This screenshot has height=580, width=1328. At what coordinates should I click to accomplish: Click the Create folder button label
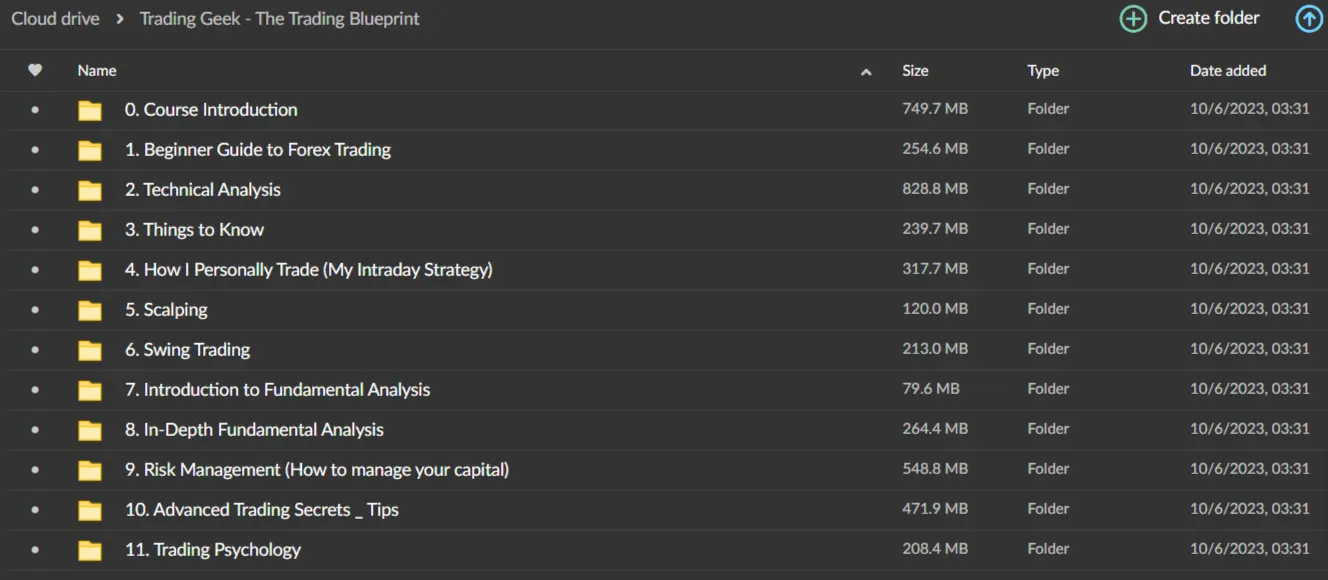coord(1209,18)
